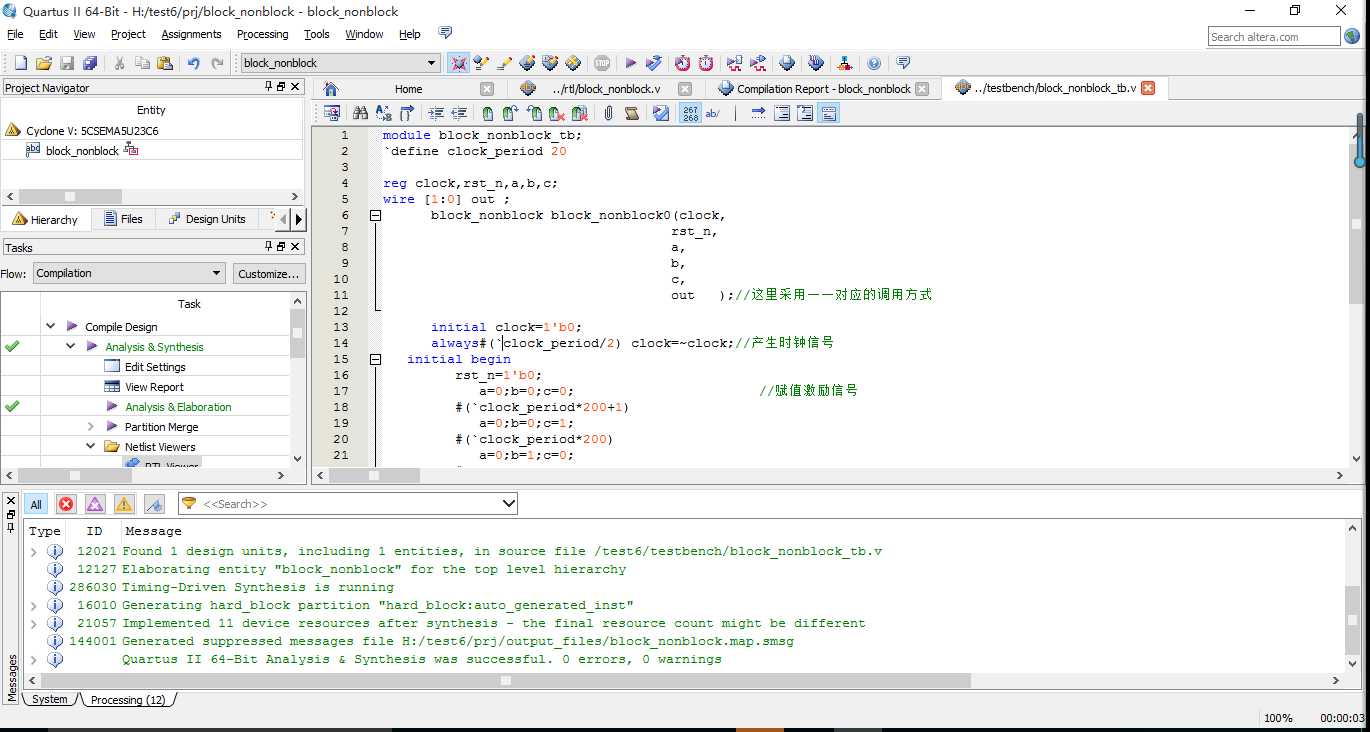Open the project selector block_nonblock dropdown

coord(340,63)
